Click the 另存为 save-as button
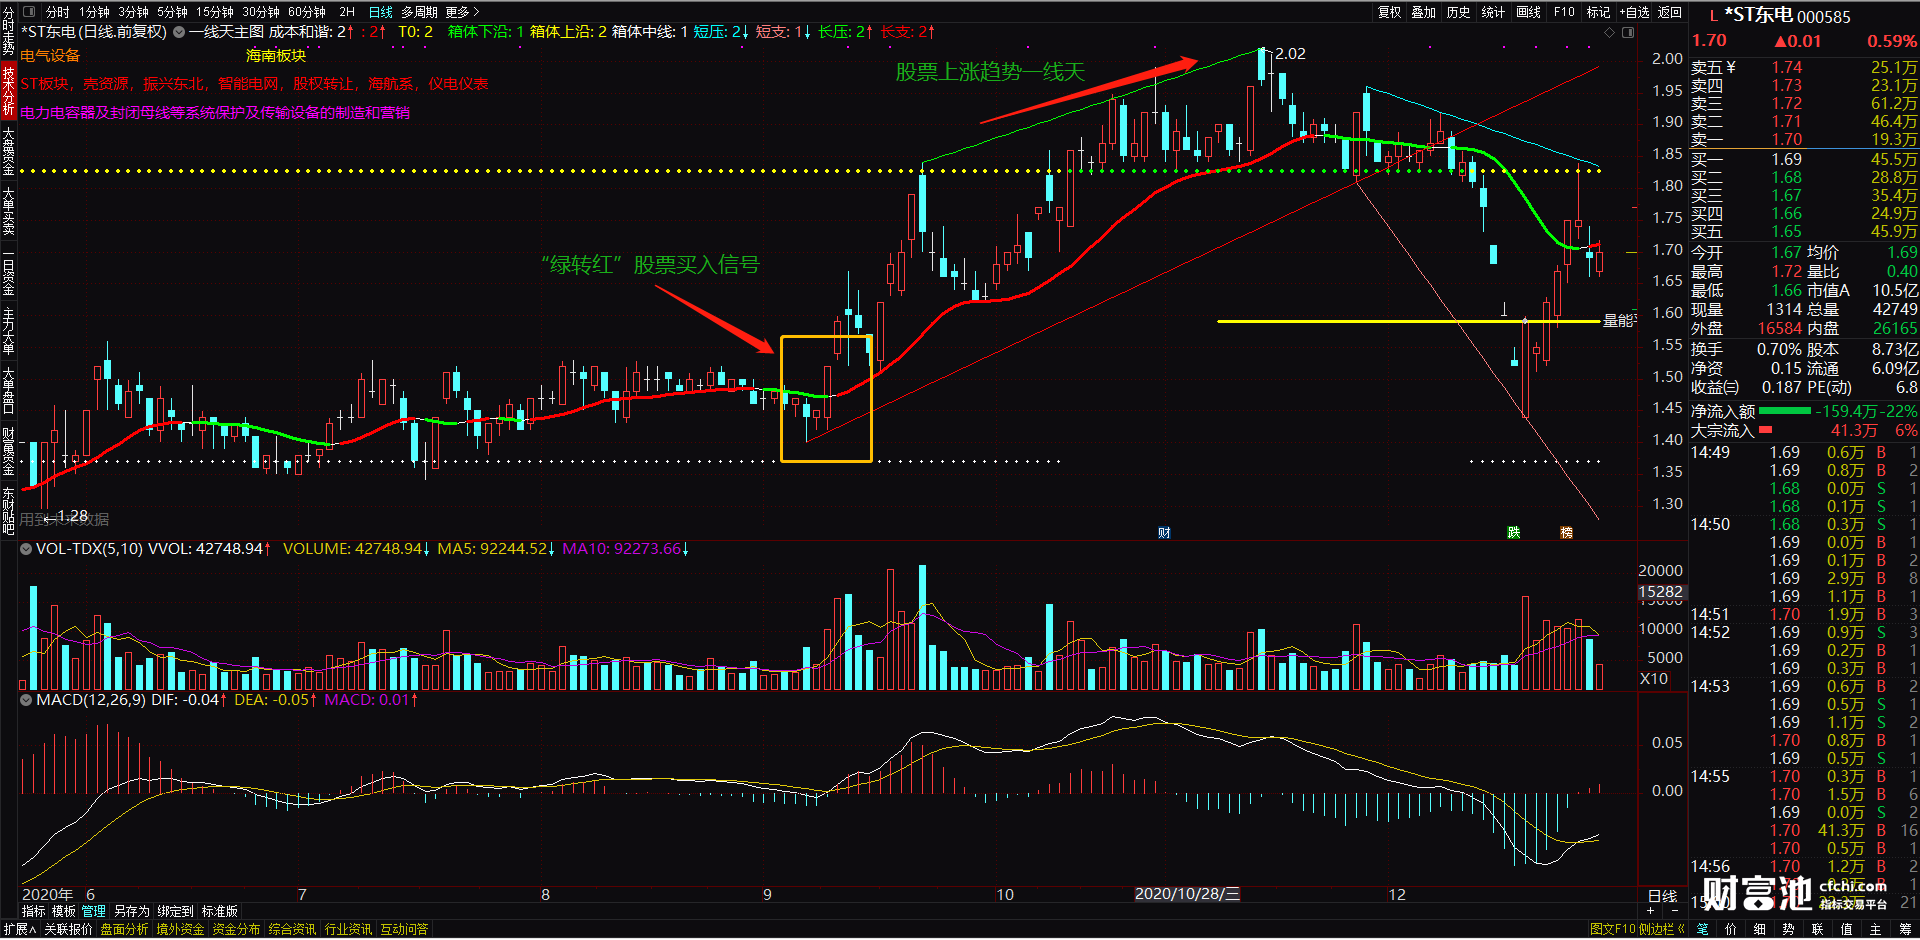The height and width of the screenshot is (940, 1920). (132, 911)
